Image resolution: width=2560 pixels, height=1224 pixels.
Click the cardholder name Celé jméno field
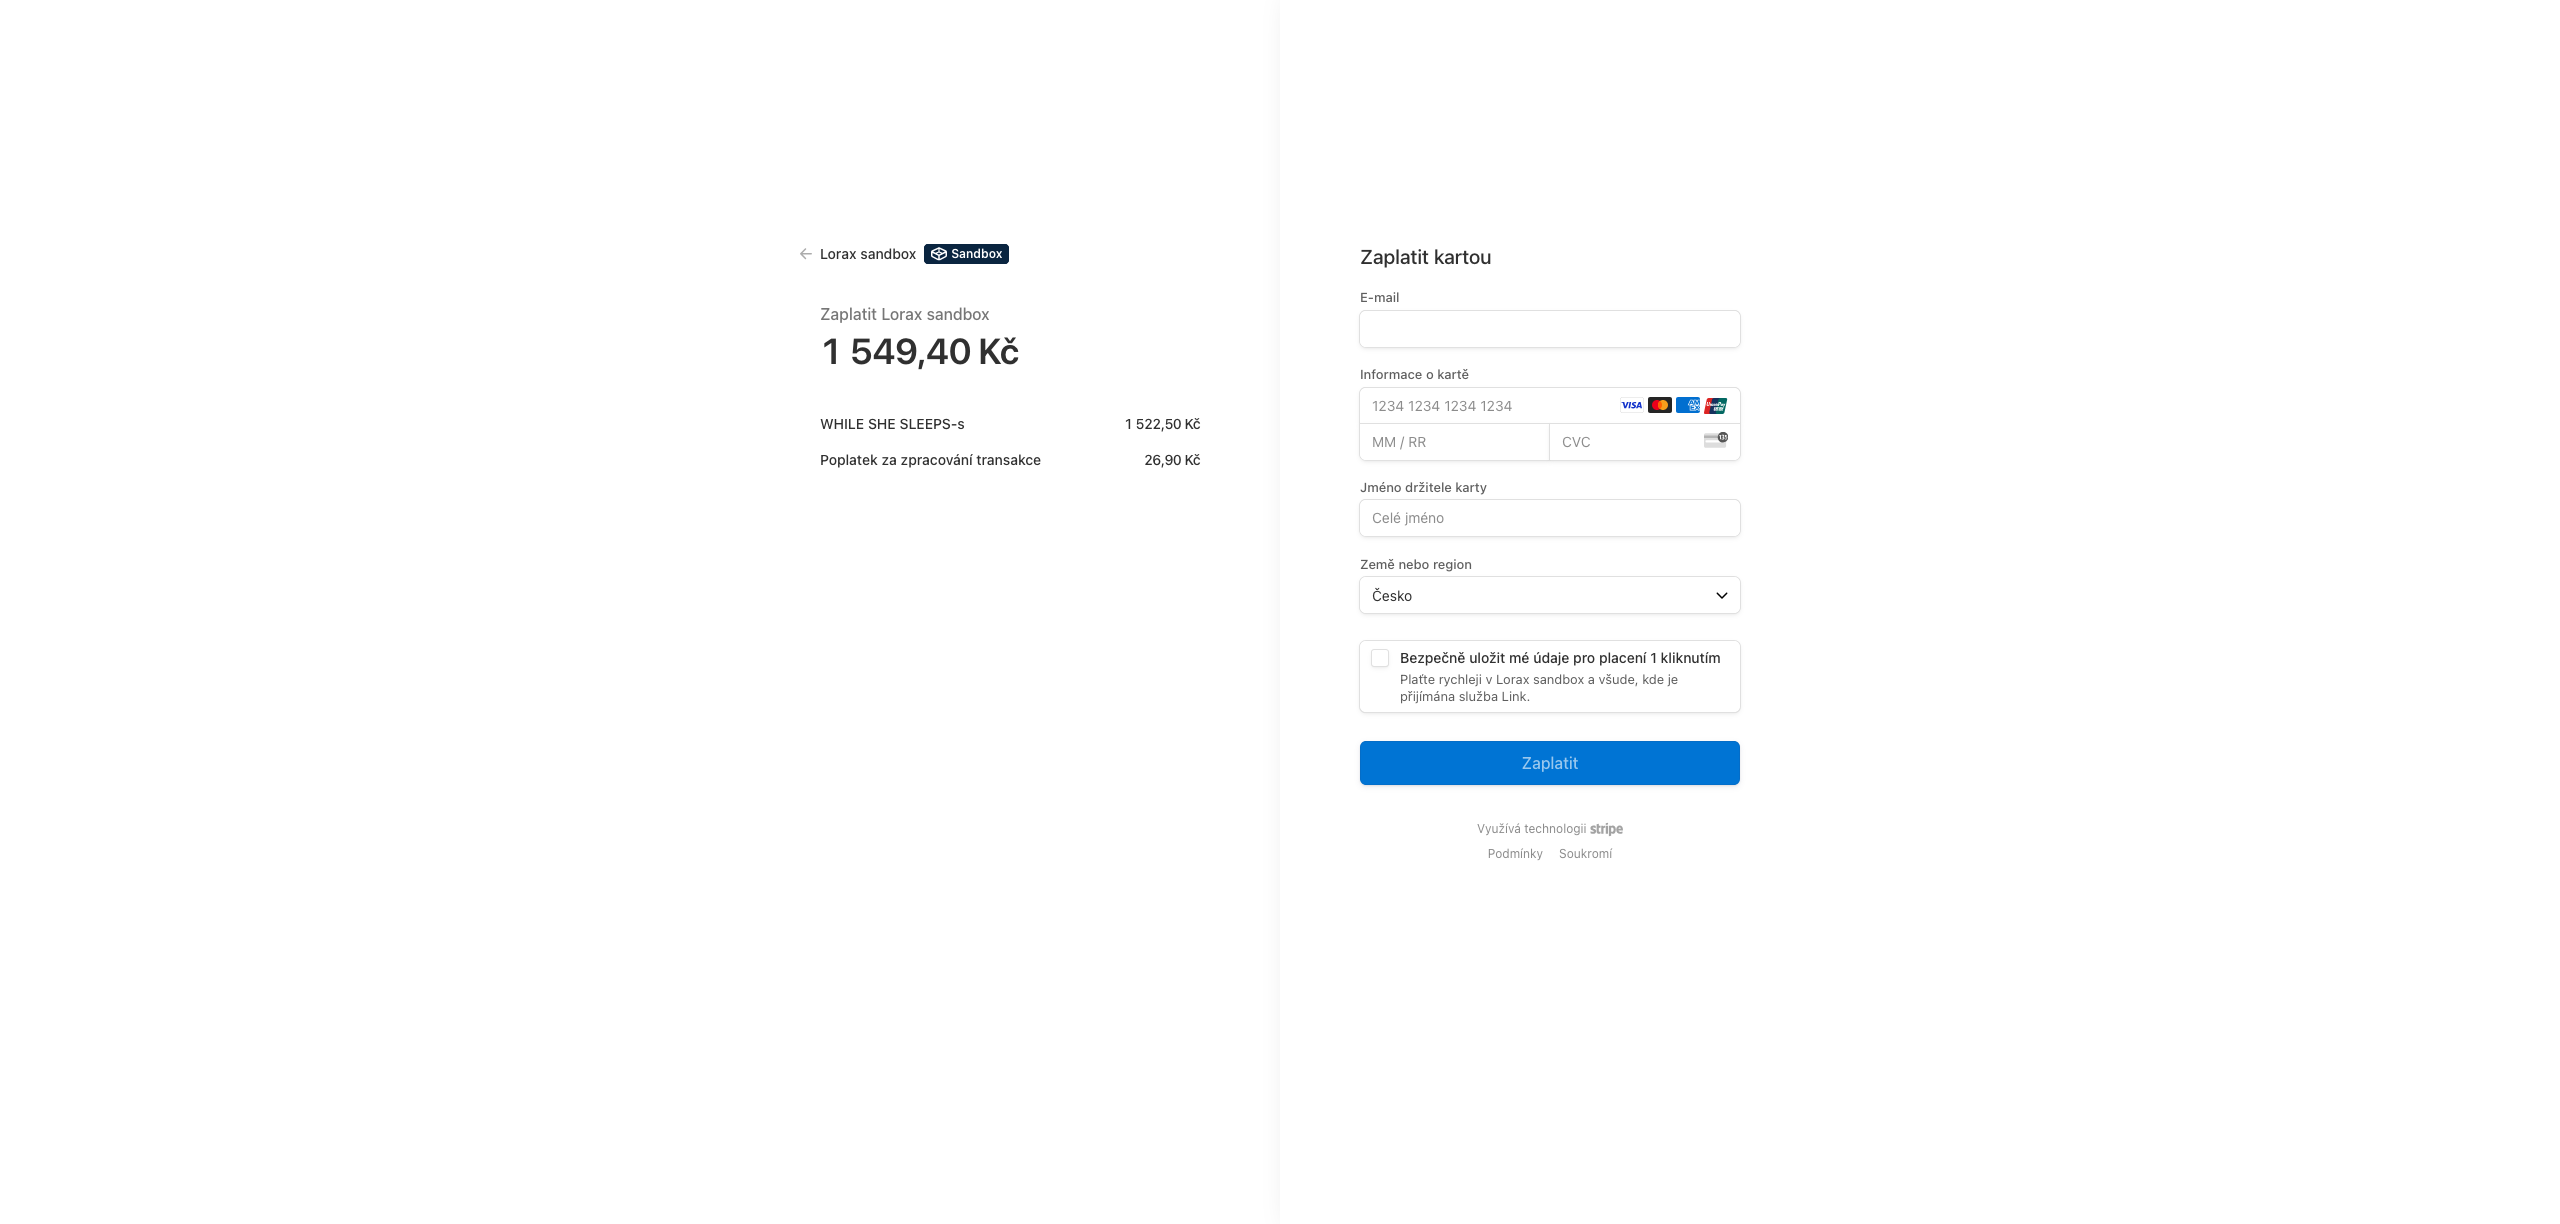click(x=1549, y=518)
